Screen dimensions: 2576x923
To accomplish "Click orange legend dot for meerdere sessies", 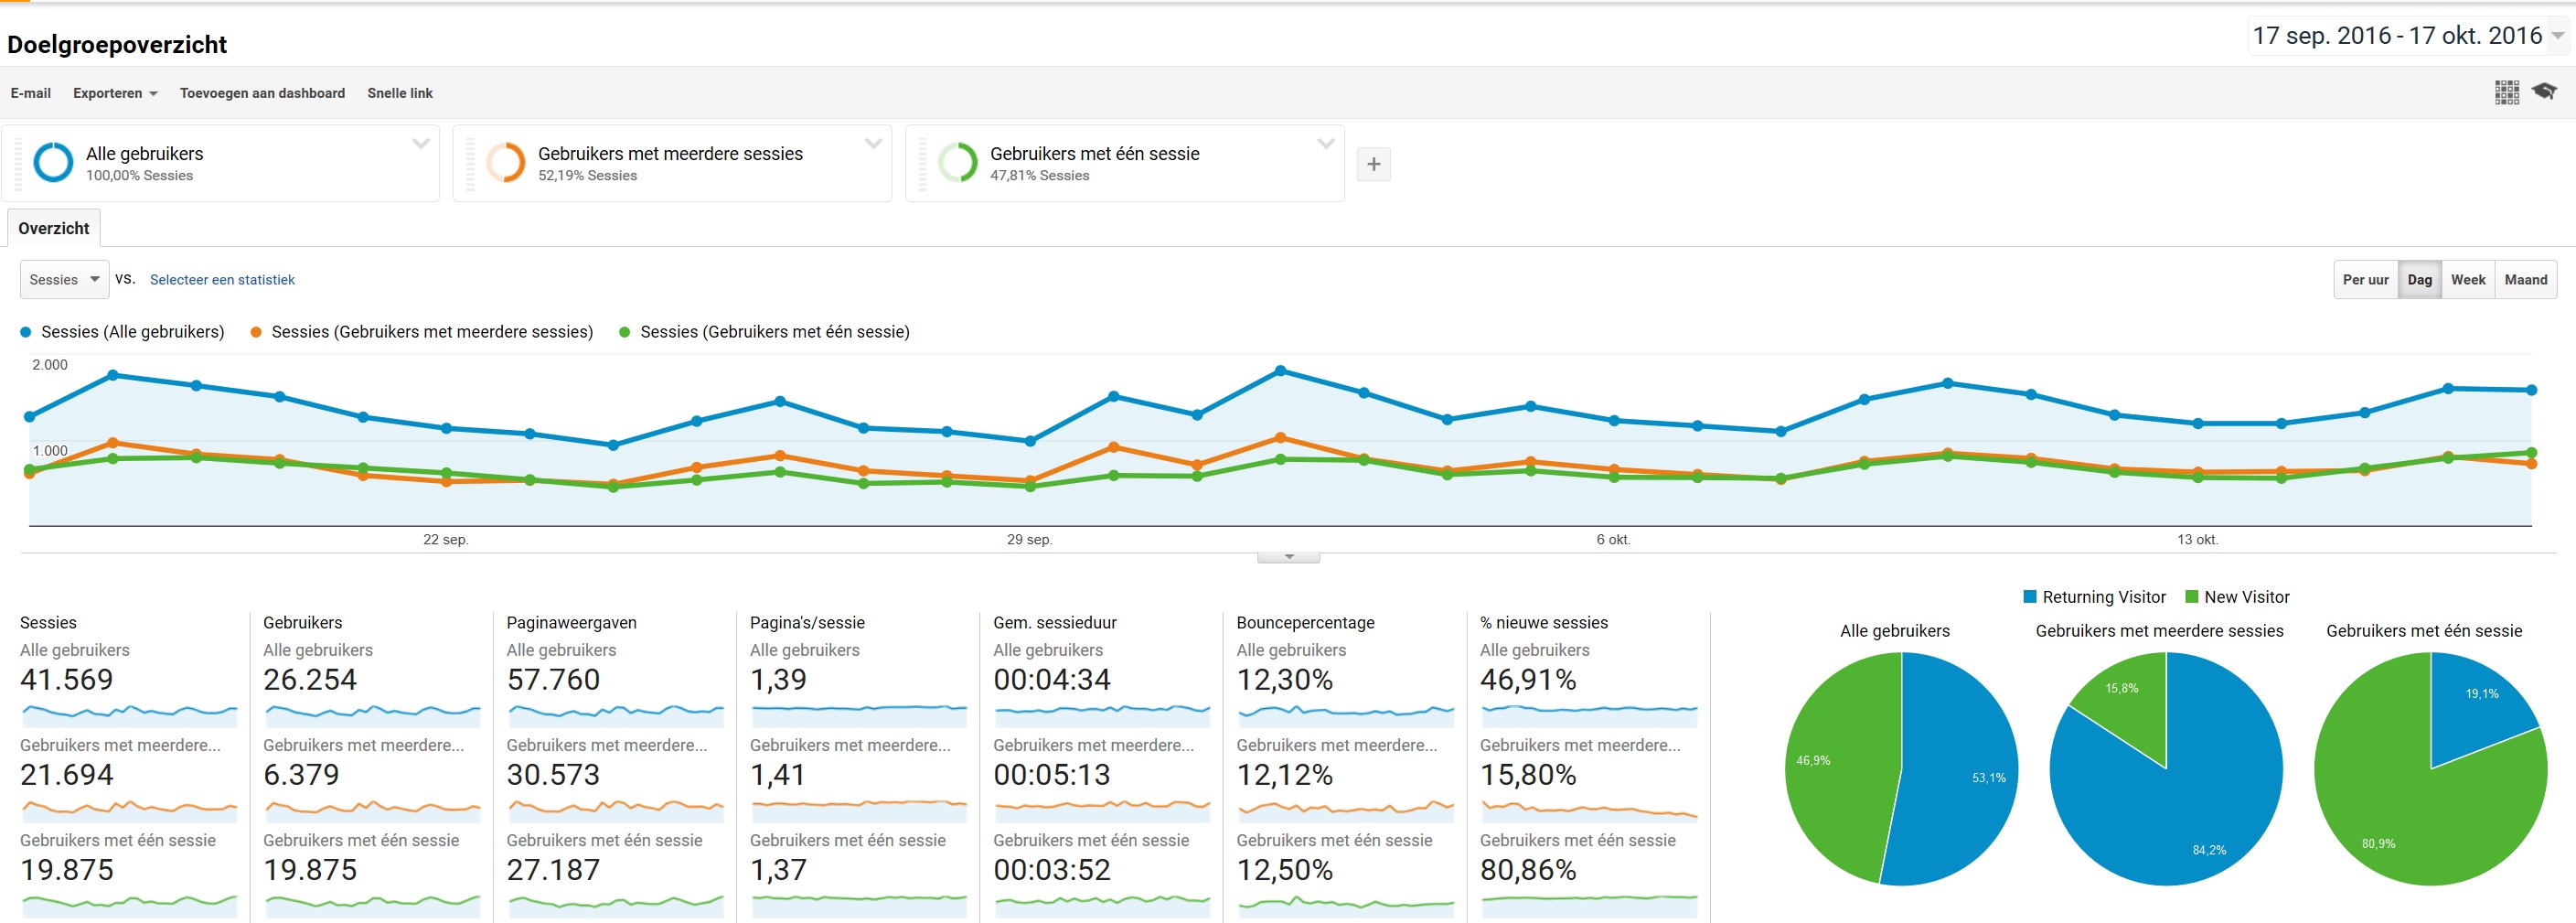I will pyautogui.click(x=256, y=332).
